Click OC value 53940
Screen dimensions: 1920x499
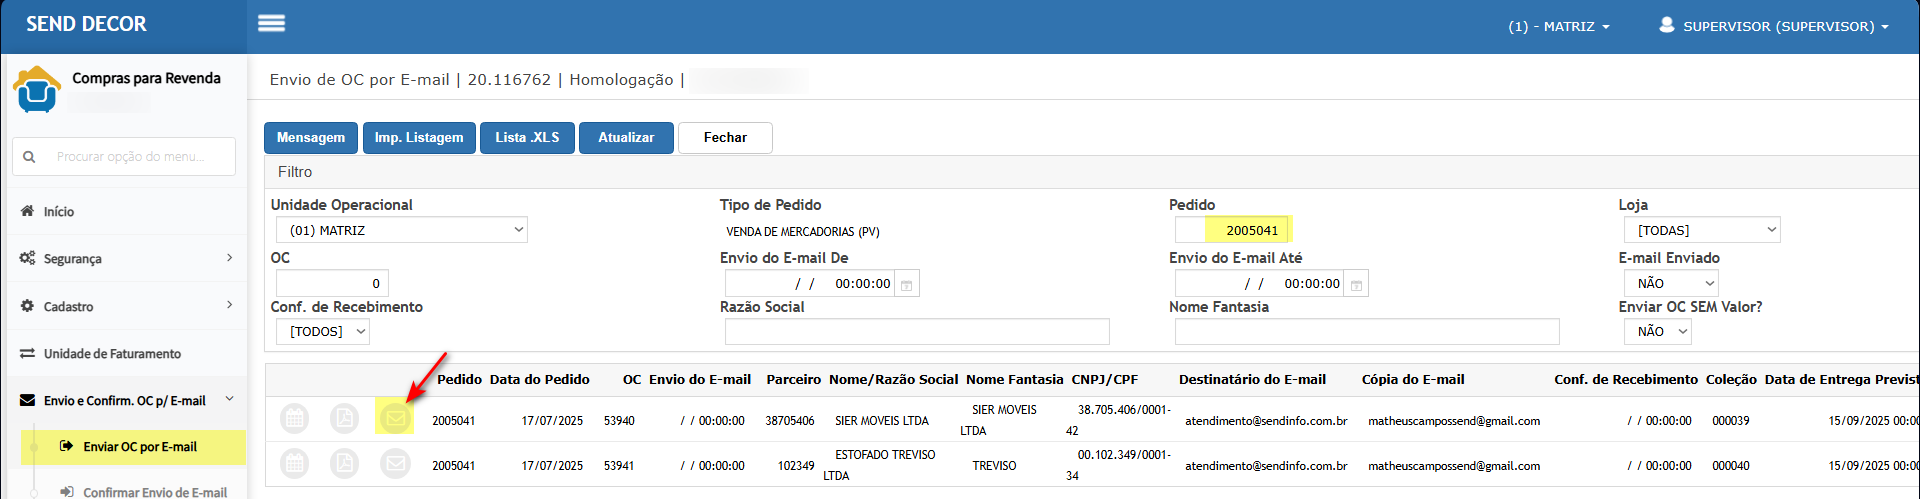pyautogui.click(x=619, y=421)
